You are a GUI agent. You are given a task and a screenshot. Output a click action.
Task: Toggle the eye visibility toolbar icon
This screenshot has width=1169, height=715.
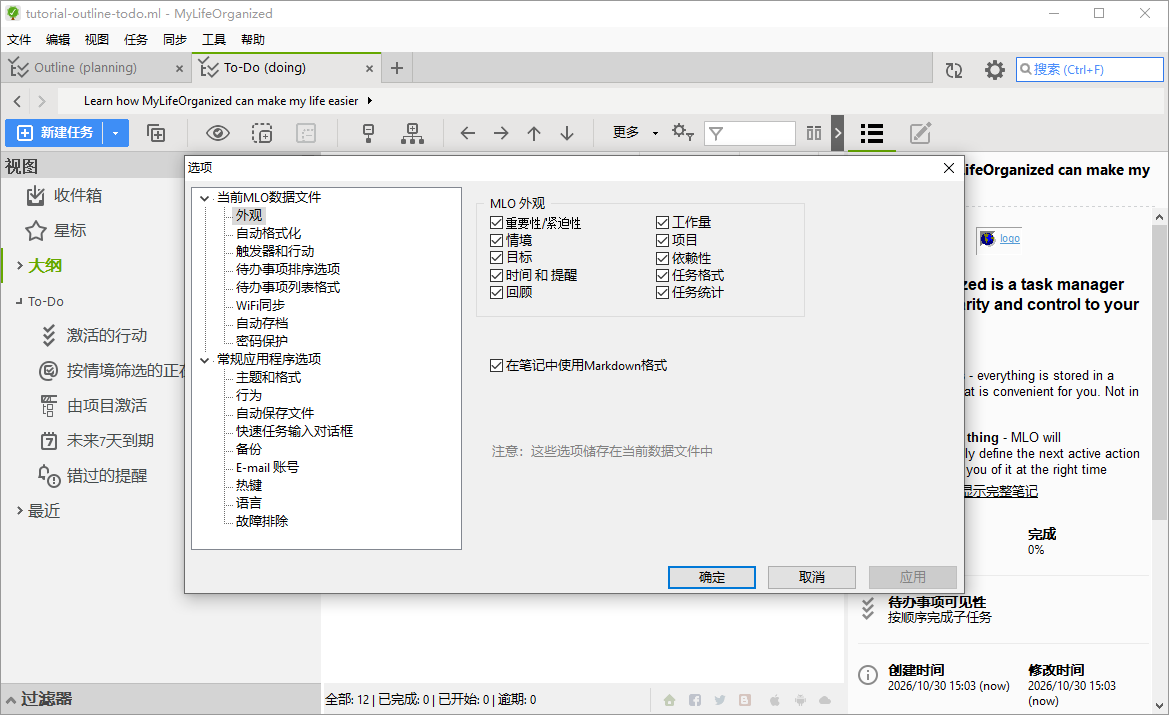pos(218,133)
